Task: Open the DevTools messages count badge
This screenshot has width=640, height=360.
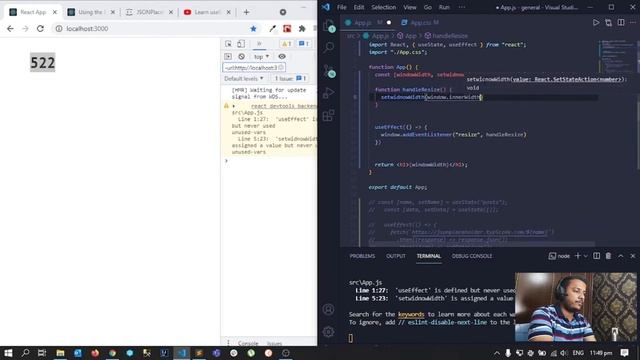Action: click(x=304, y=44)
